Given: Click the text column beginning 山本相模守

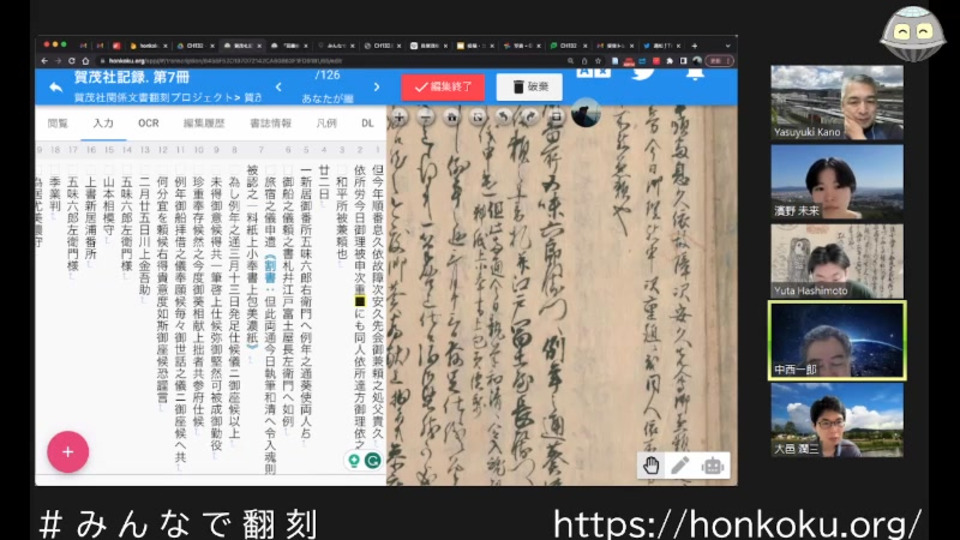Looking at the screenshot, I should pos(109,206).
